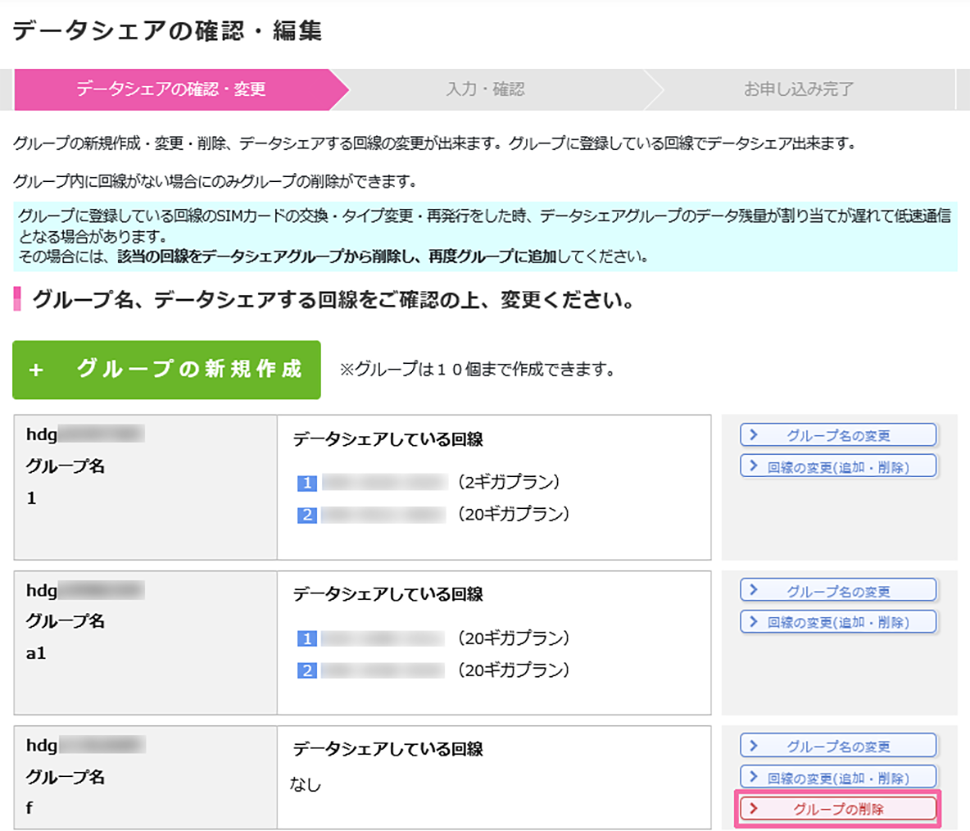970x831 pixels.
Task: Go to the 入力・確認 step
Action: 485,89
